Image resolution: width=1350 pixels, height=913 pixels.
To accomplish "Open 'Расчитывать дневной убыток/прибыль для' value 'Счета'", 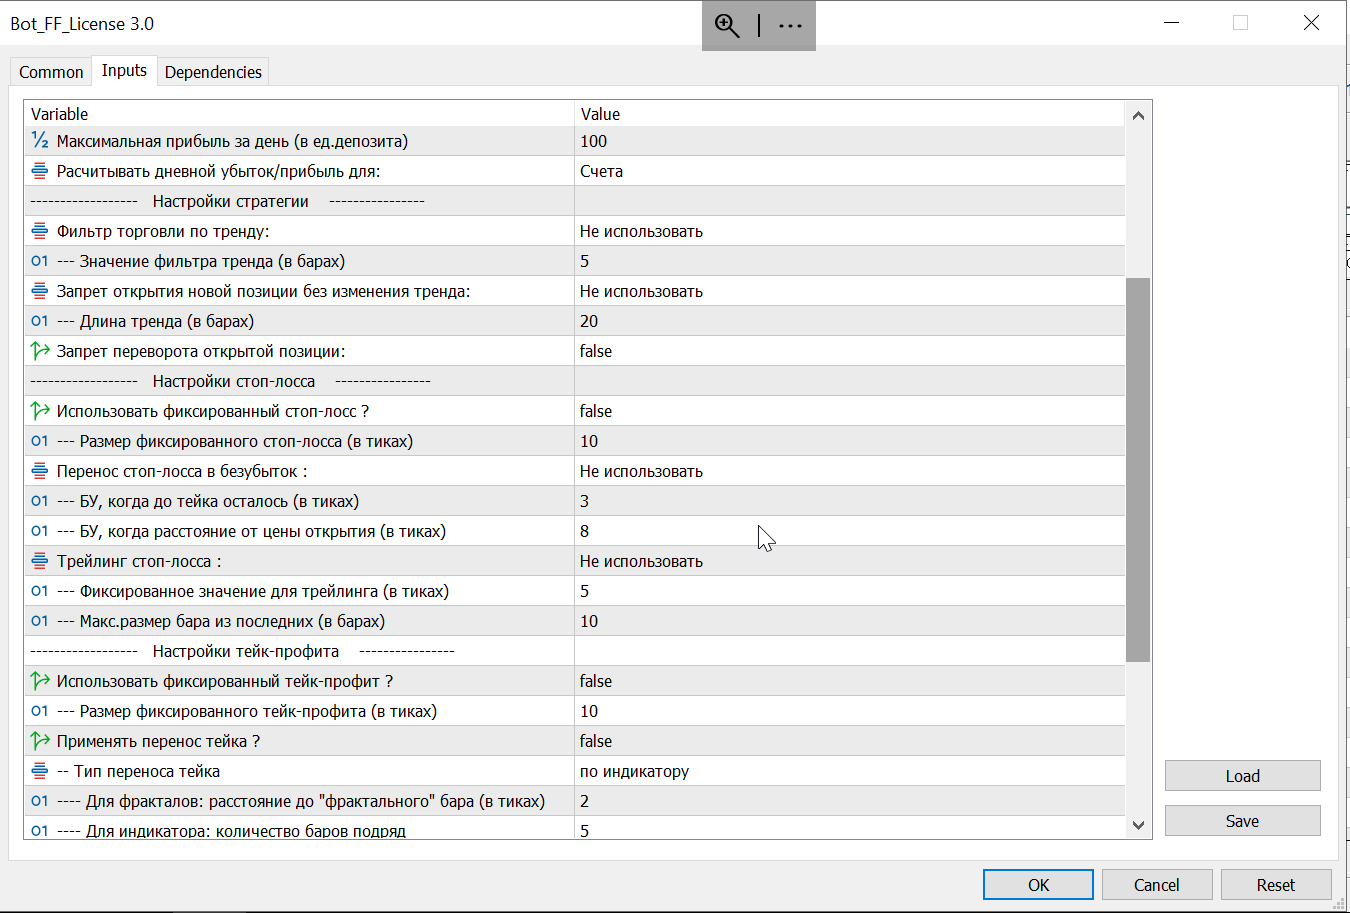I will point(601,171).
